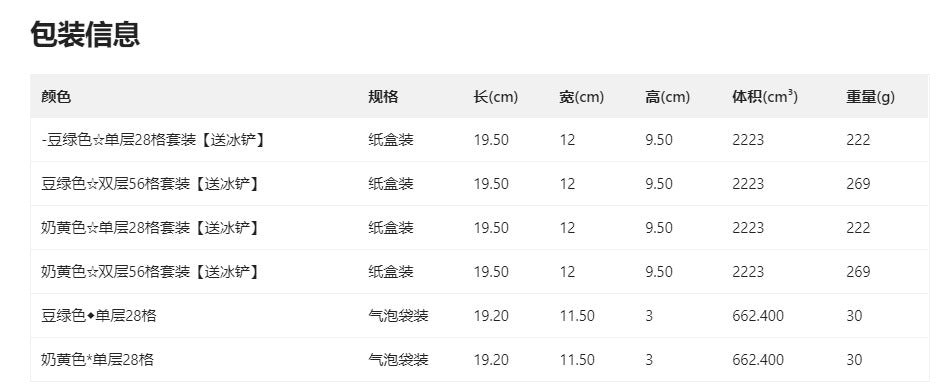This screenshot has width=946, height=390.
Task: Click -豆绿色☆单层28格套装 row name
Action: click(x=153, y=140)
